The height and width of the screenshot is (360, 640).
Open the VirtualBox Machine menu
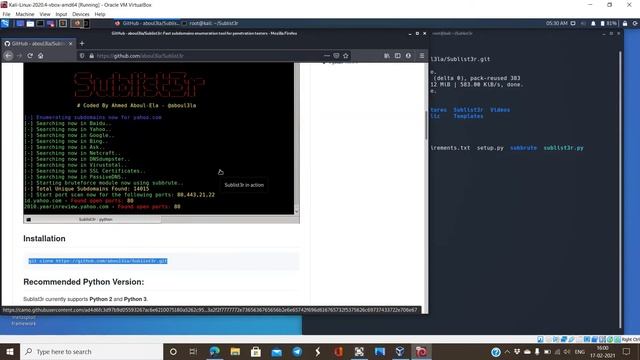(24, 14)
